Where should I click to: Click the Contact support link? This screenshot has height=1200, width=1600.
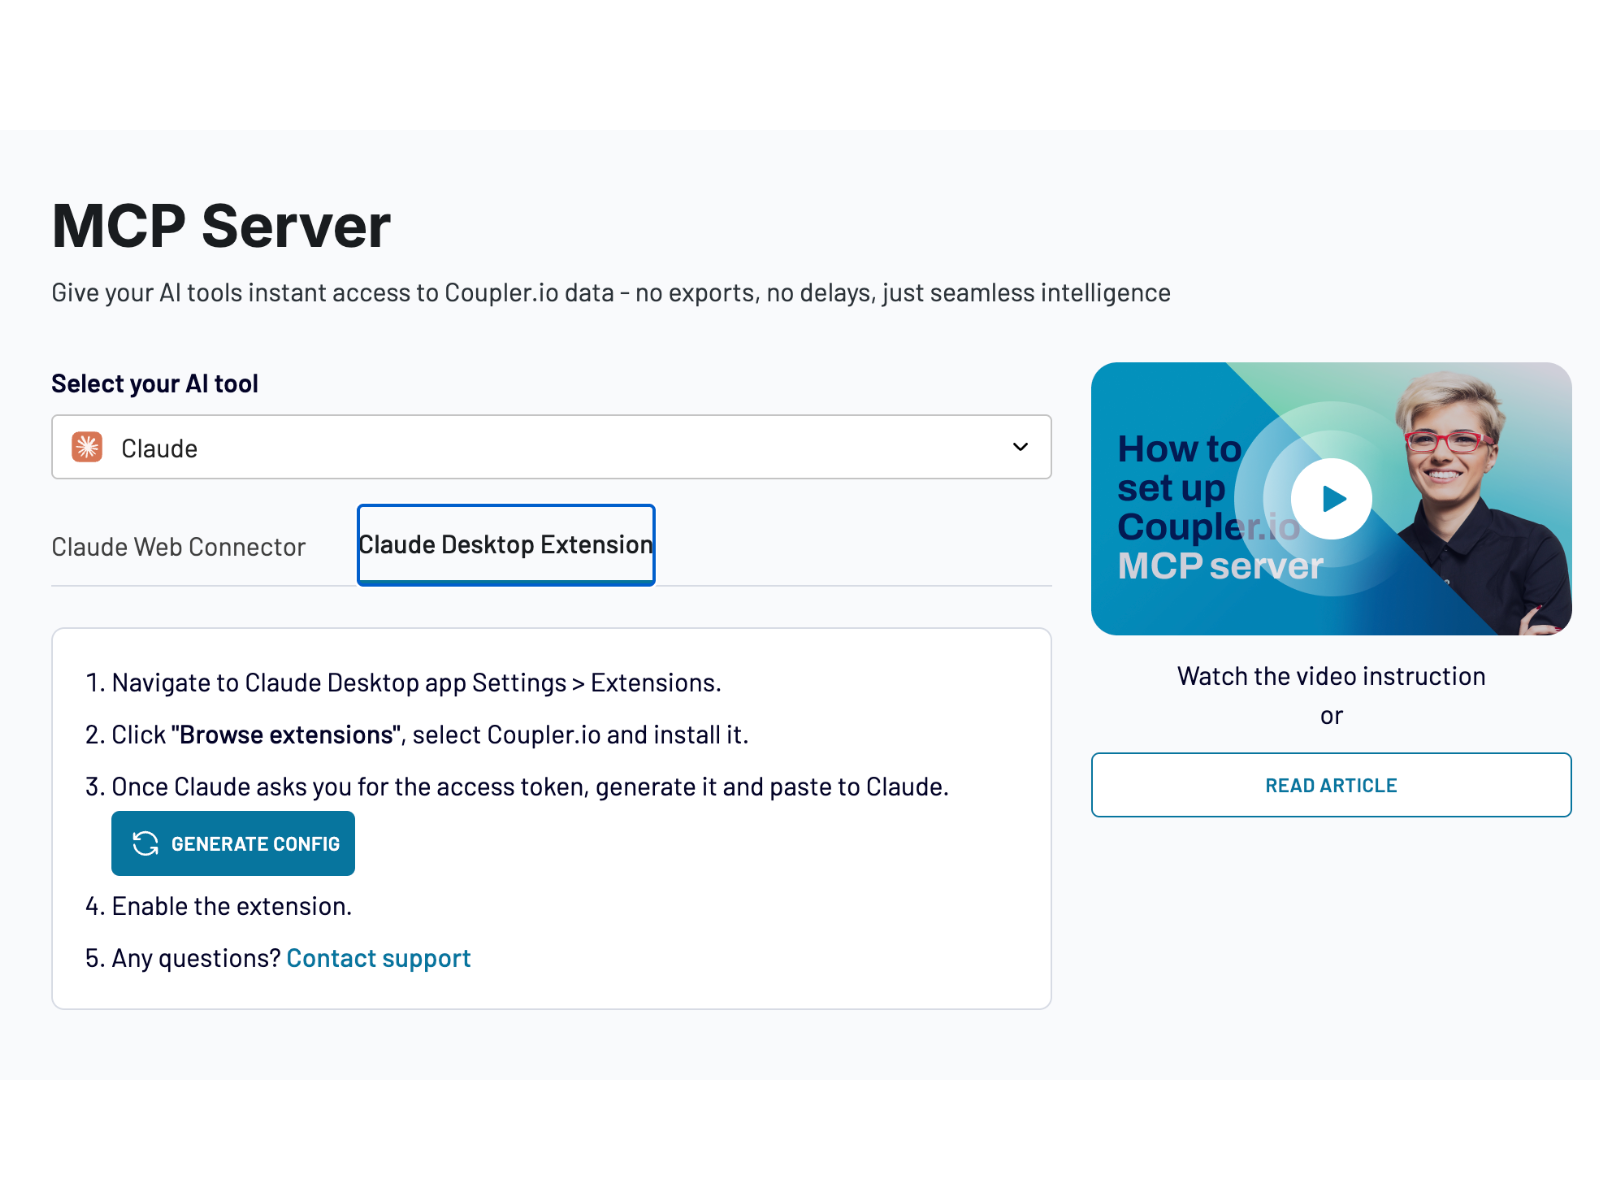tap(378, 957)
